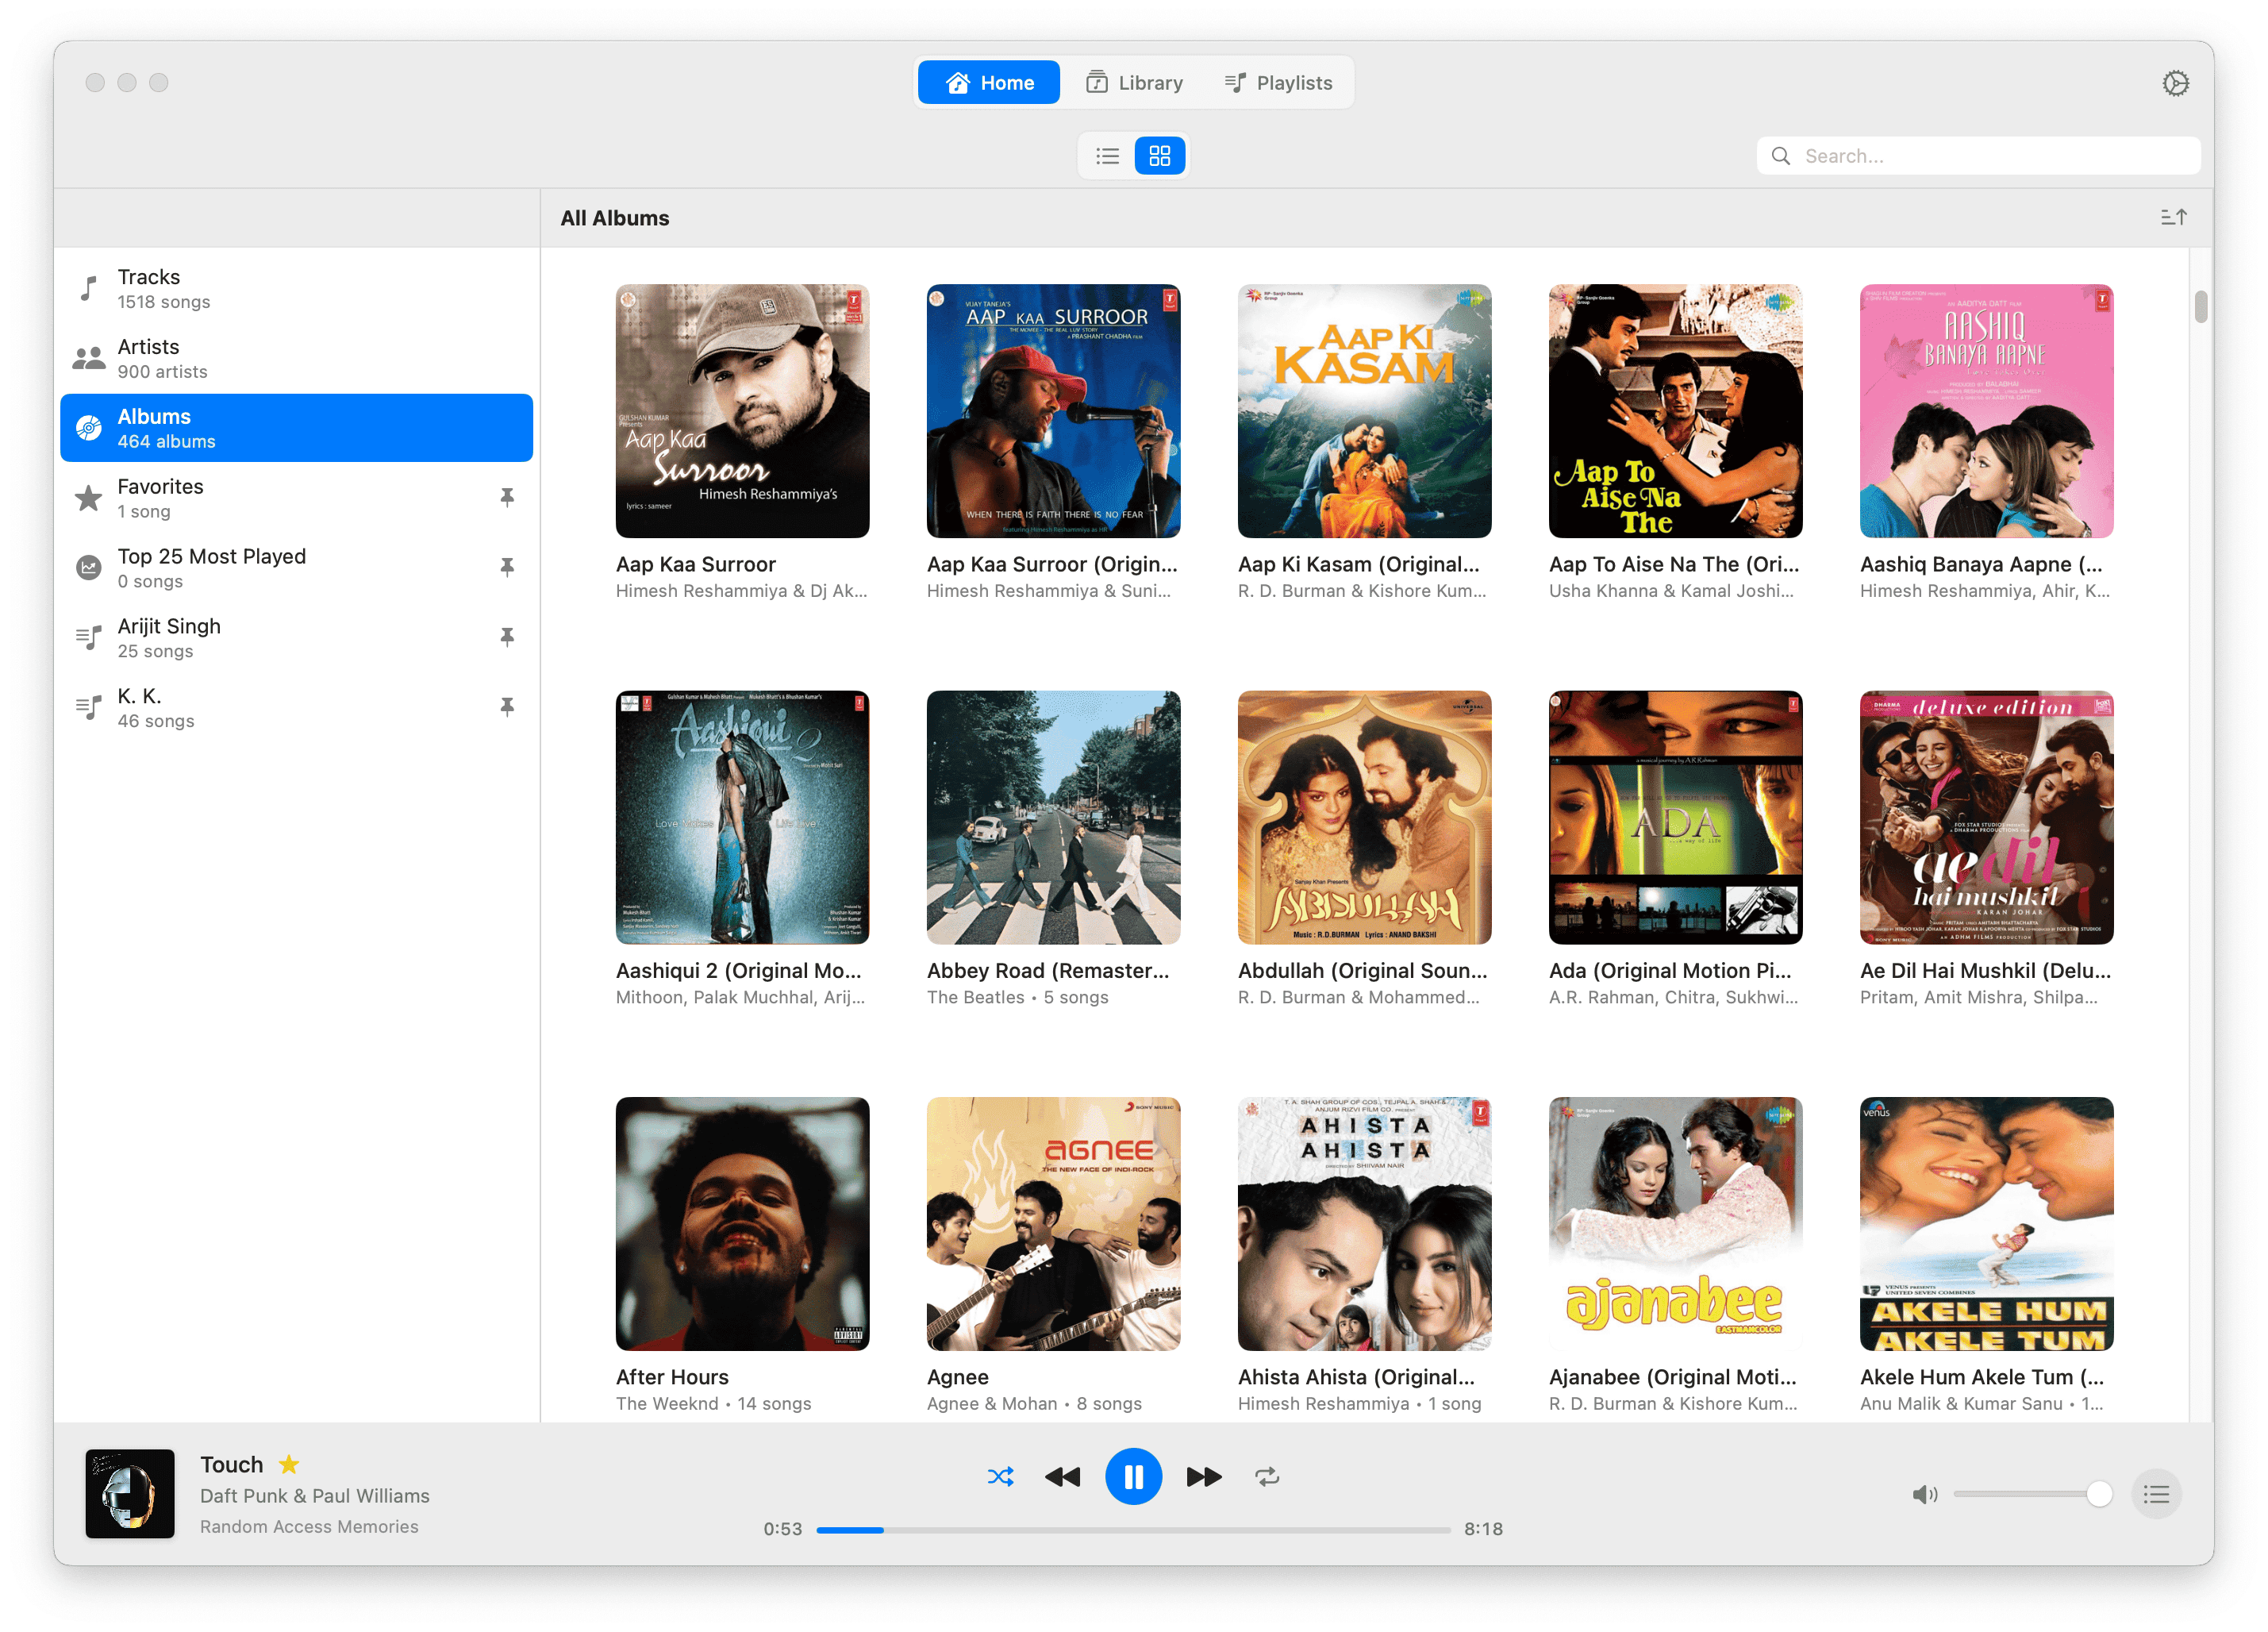
Task: Open Ajanabee album cover
Action: pos(1675,1224)
